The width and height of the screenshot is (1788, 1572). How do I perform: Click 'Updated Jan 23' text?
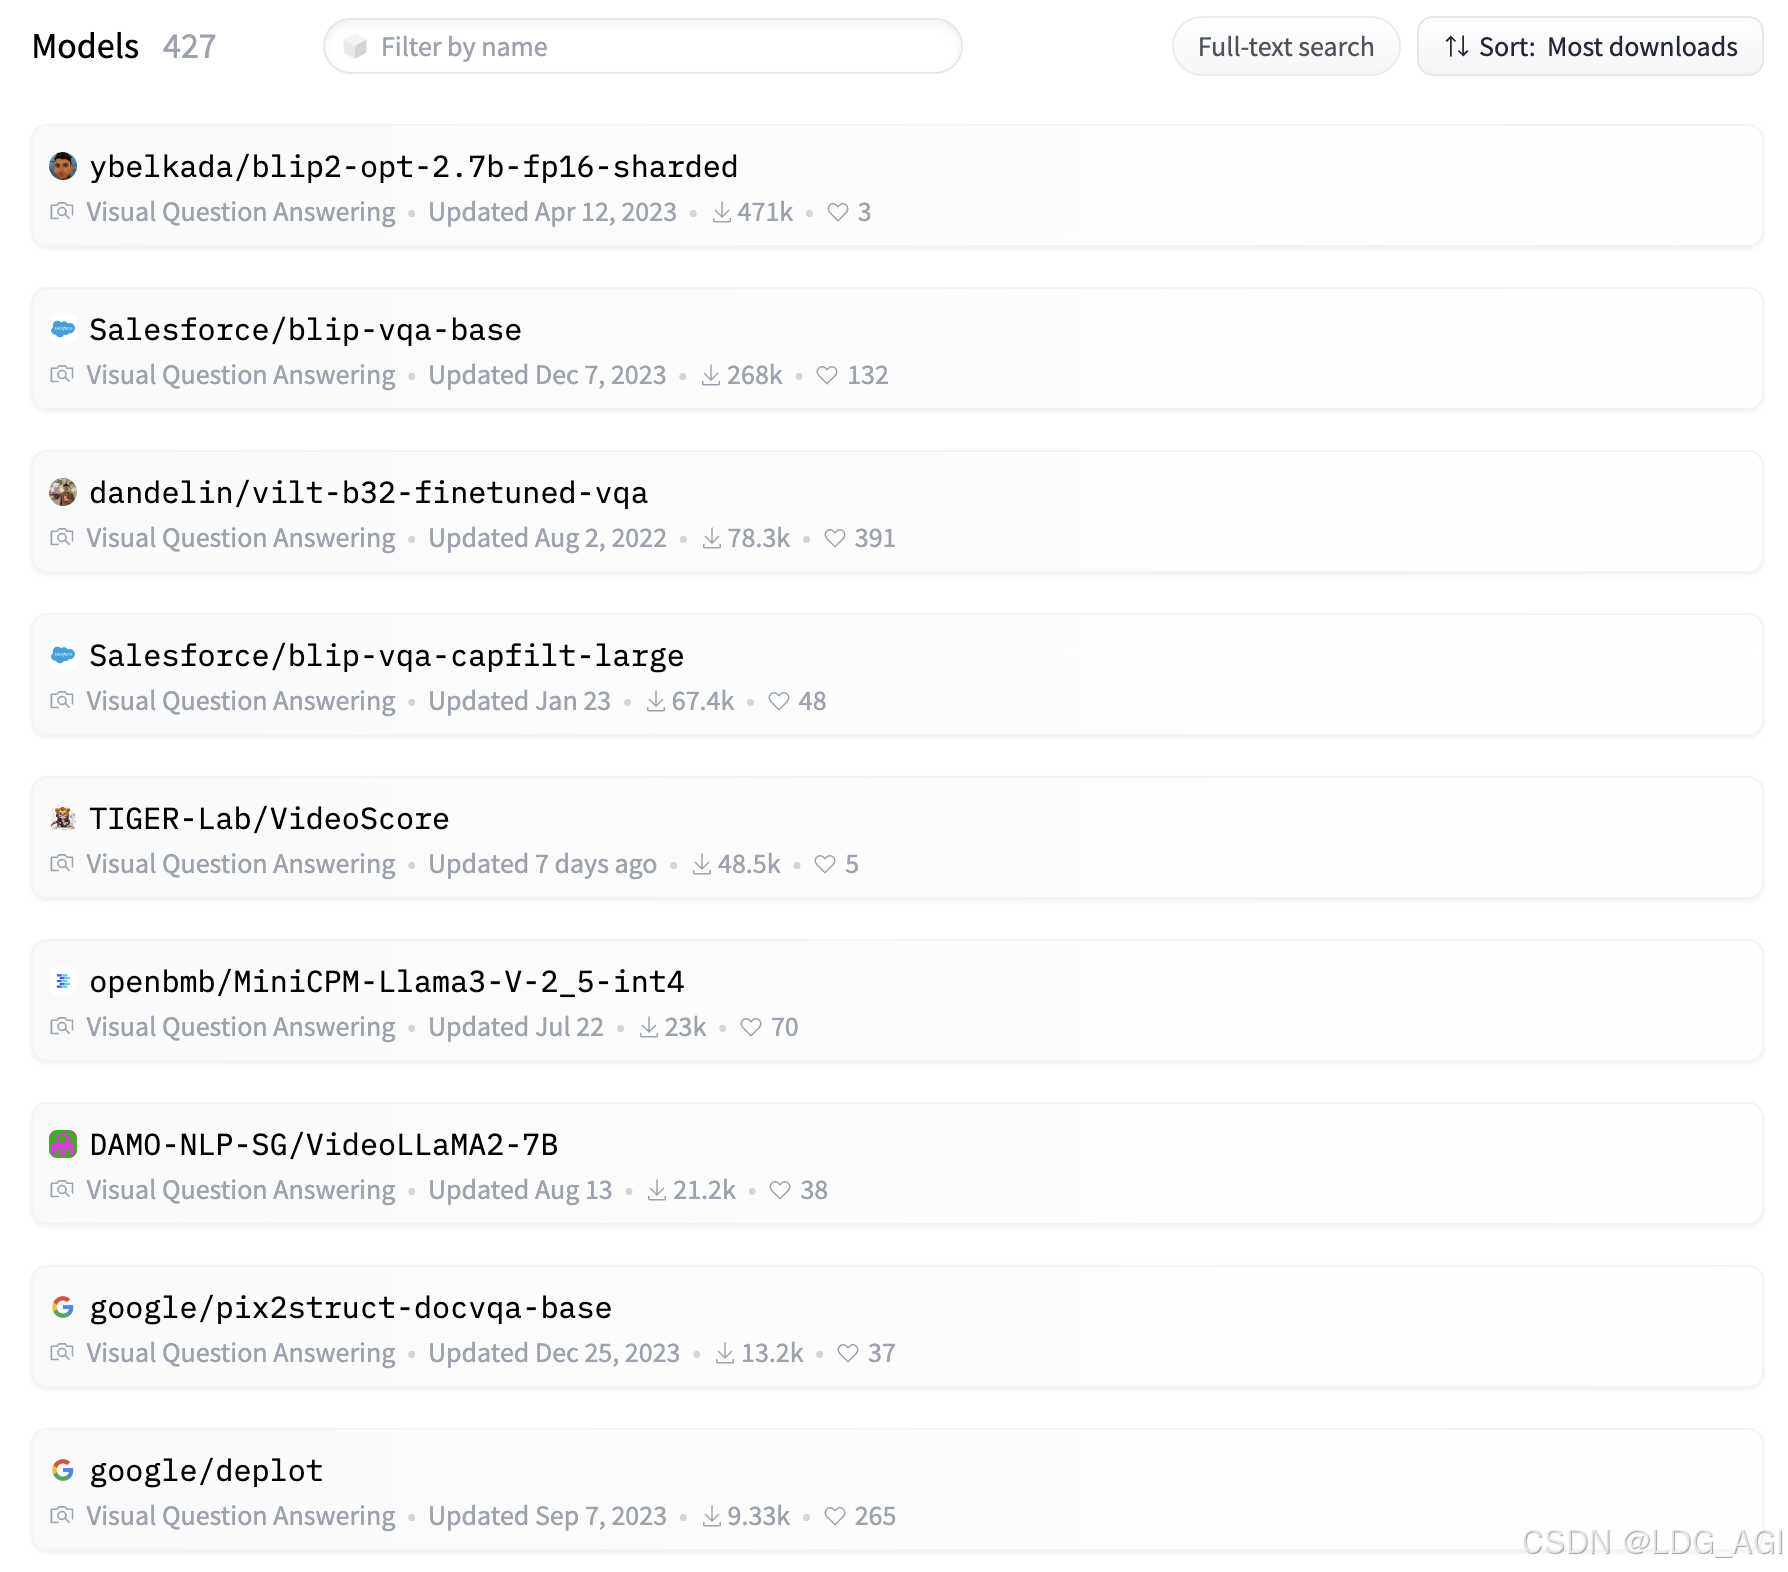(x=520, y=701)
